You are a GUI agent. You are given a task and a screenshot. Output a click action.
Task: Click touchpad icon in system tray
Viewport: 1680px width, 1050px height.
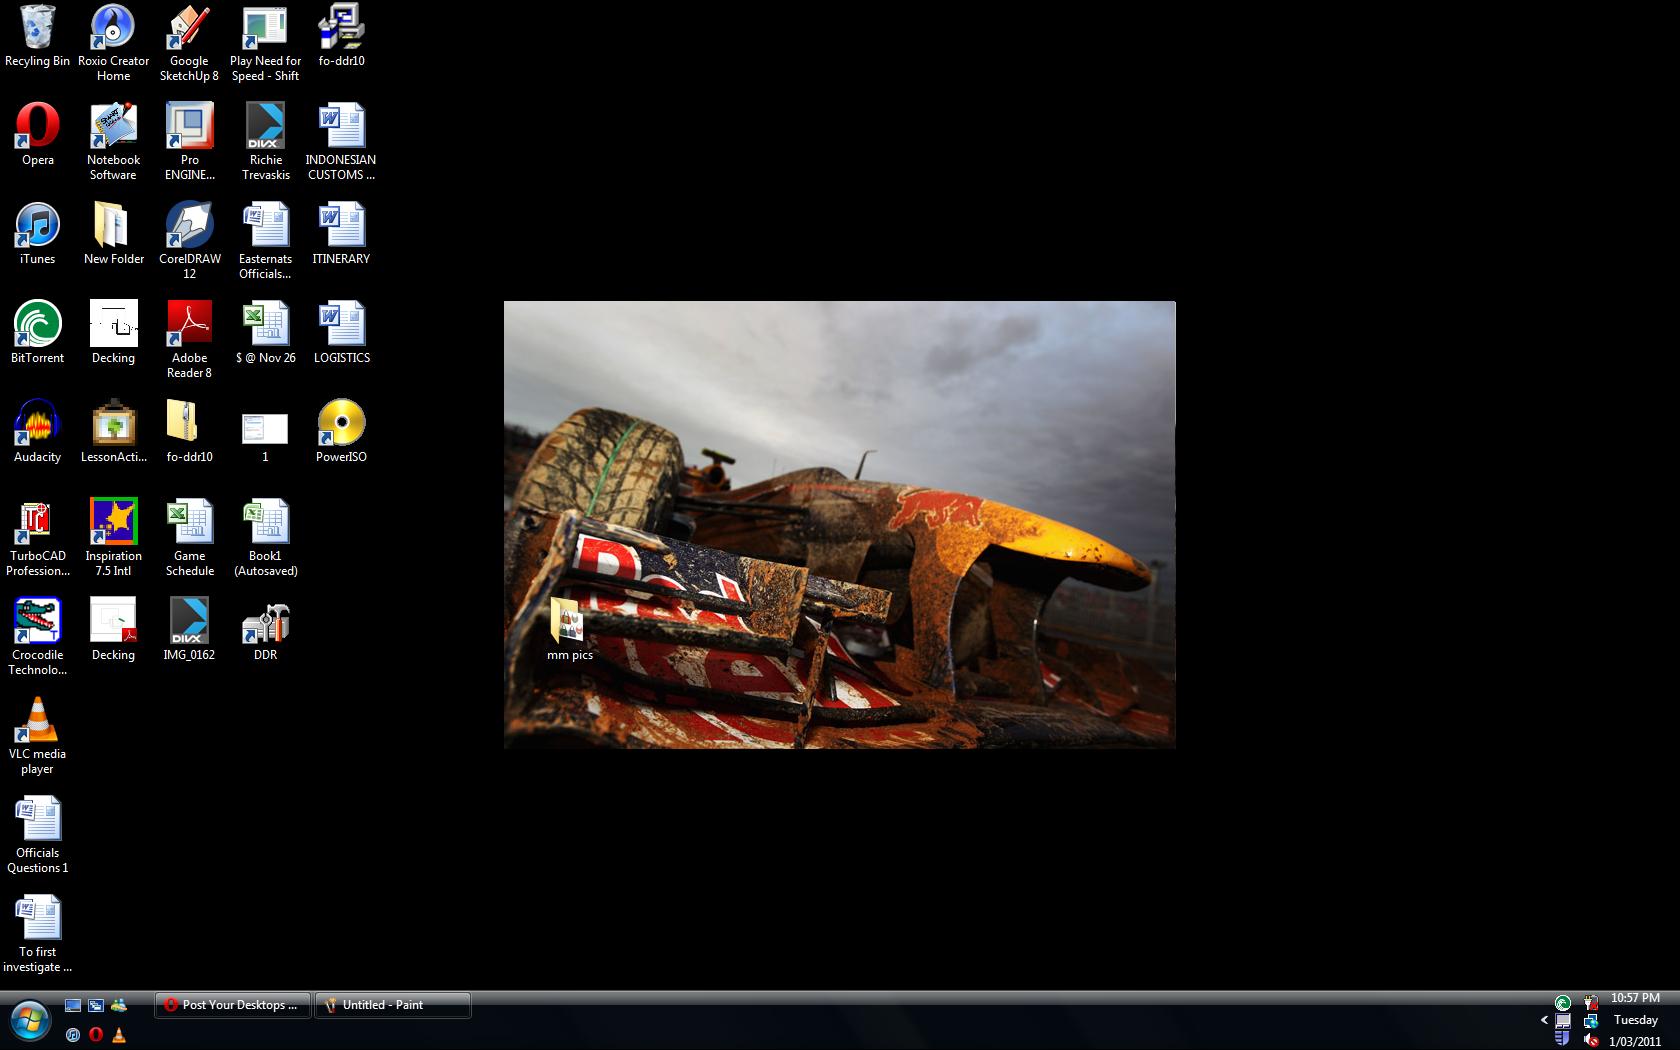[1563, 1021]
